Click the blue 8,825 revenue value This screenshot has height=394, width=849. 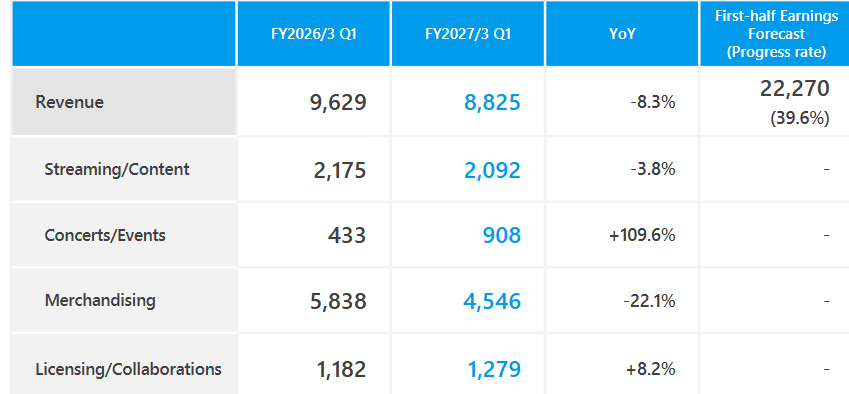(492, 102)
